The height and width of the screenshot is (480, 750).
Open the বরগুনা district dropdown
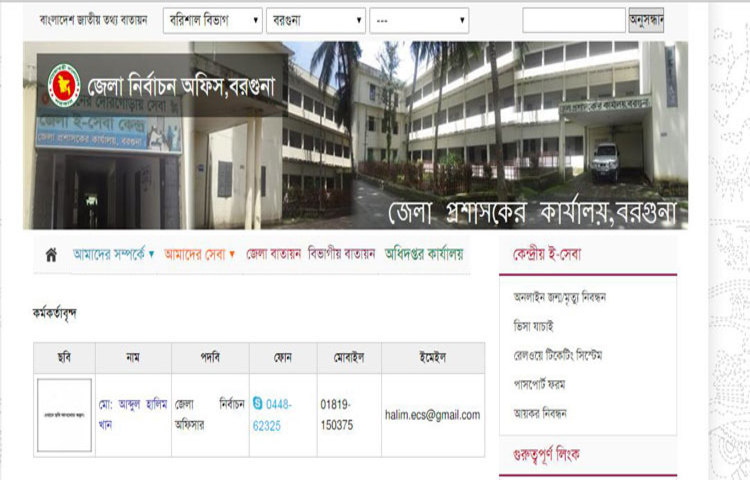point(316,21)
